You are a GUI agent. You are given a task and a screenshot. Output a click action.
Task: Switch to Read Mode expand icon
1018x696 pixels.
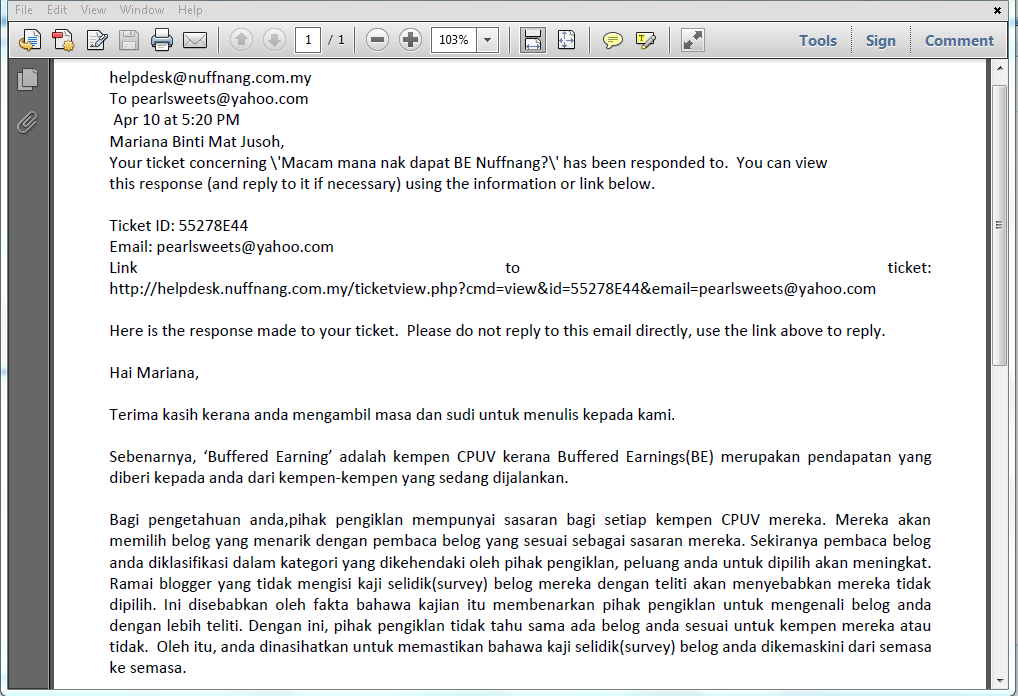(693, 40)
